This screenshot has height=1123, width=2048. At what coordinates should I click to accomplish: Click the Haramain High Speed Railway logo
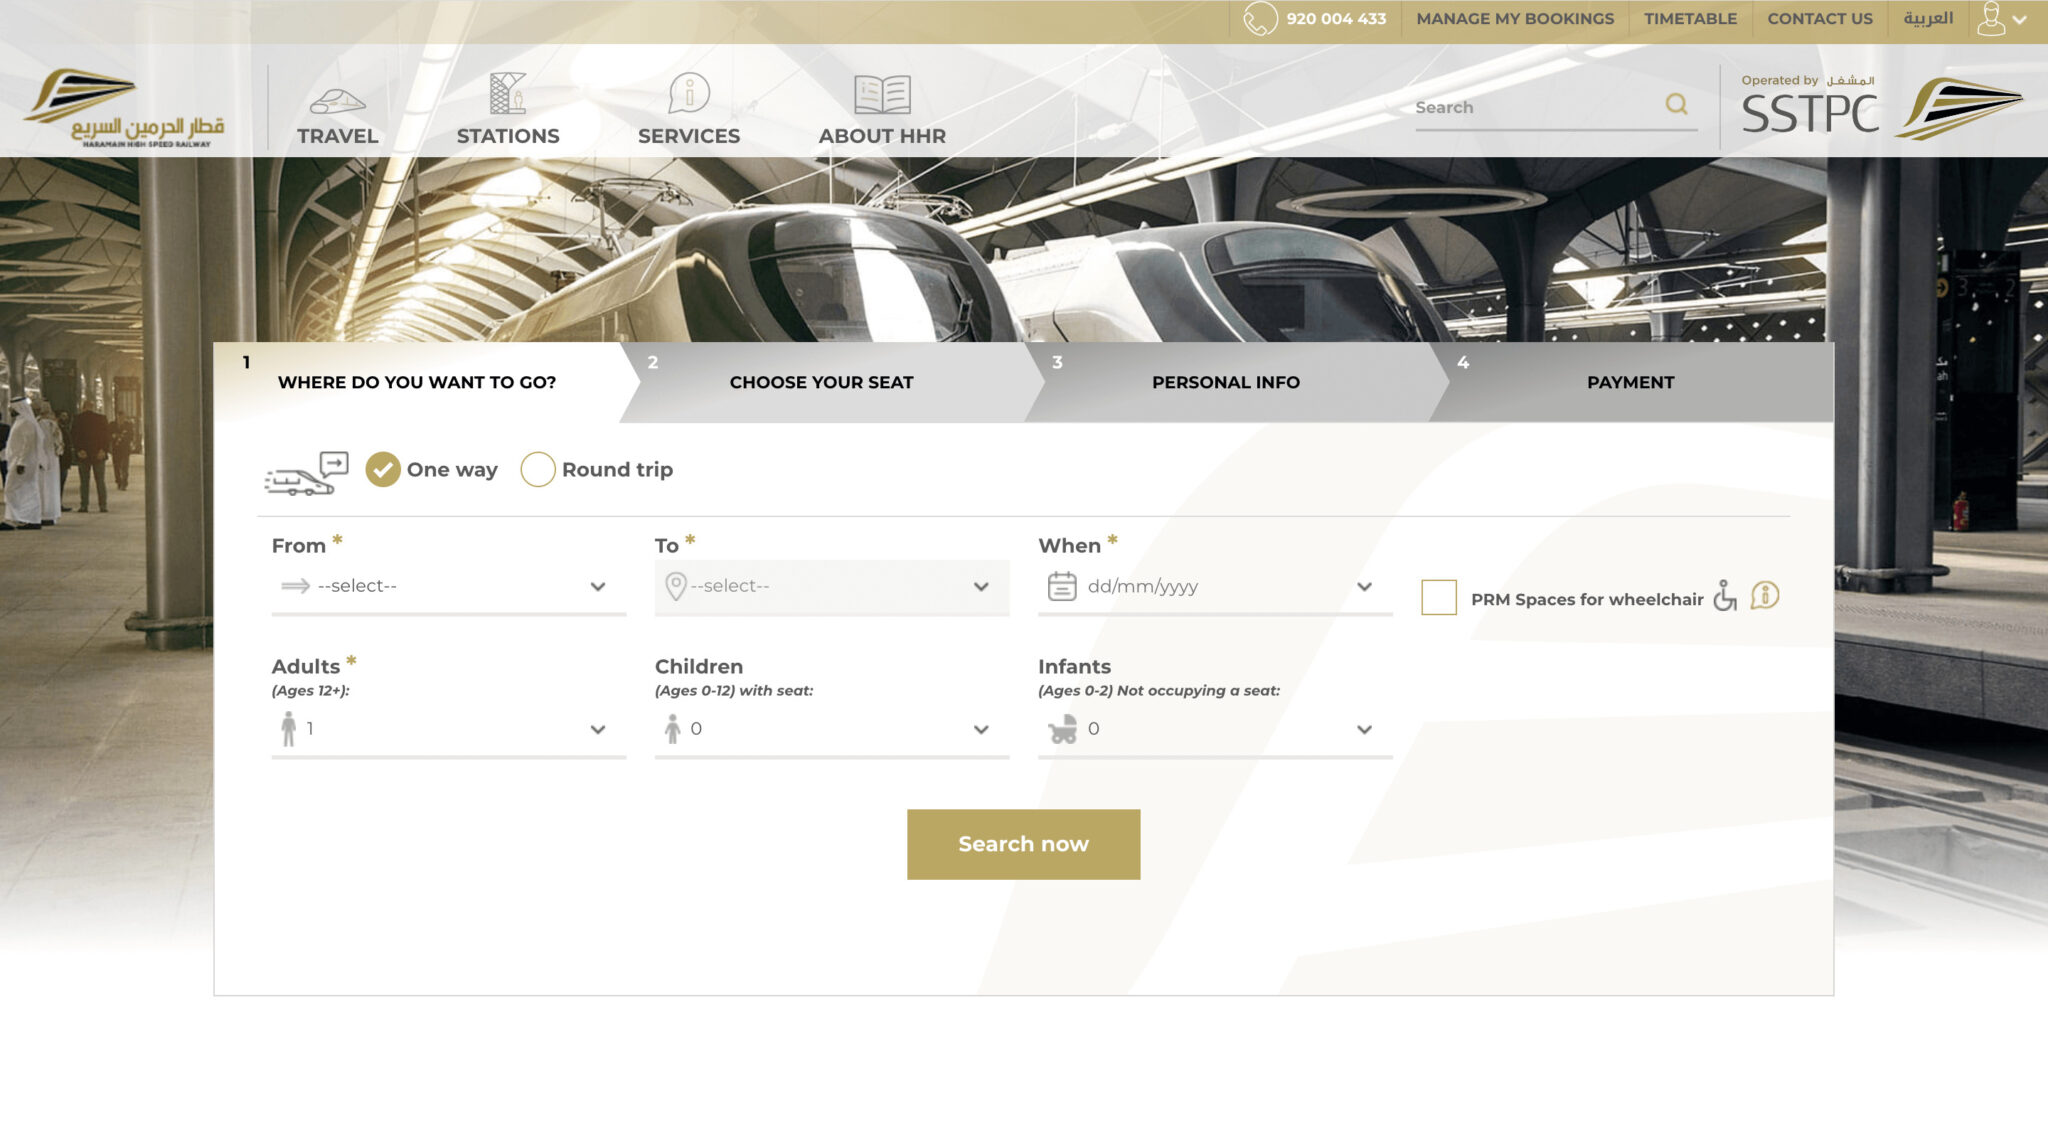[124, 108]
